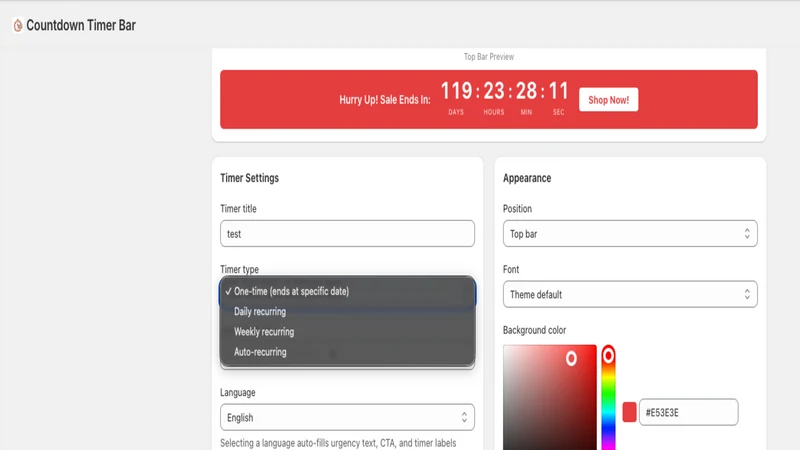Click the Top Bar Preview label
800x450 pixels.
coord(489,57)
